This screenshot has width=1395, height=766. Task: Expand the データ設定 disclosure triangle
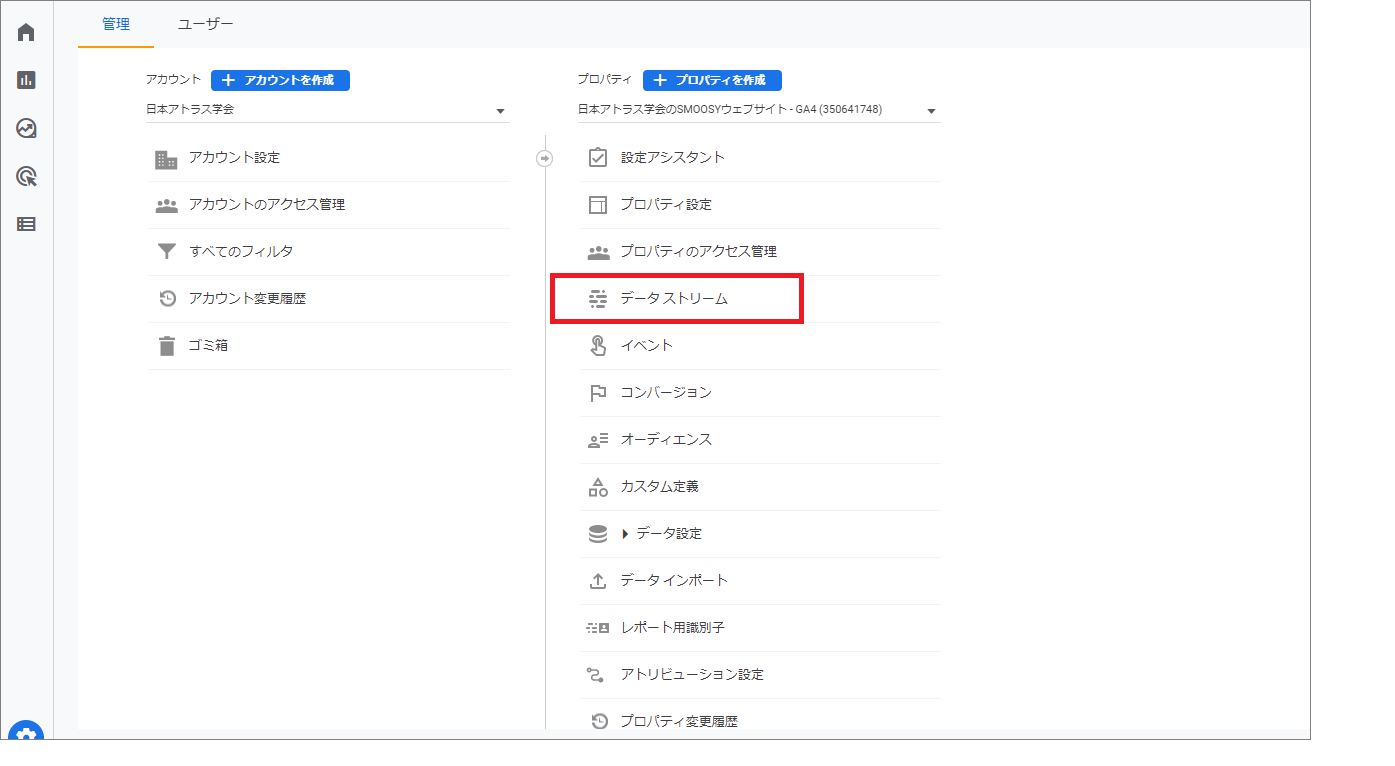tap(626, 534)
